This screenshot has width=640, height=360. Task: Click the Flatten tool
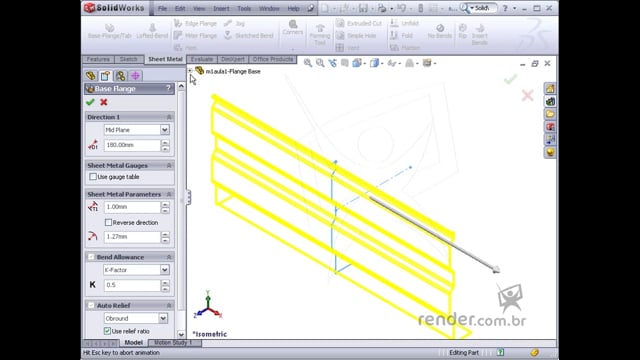405,48
